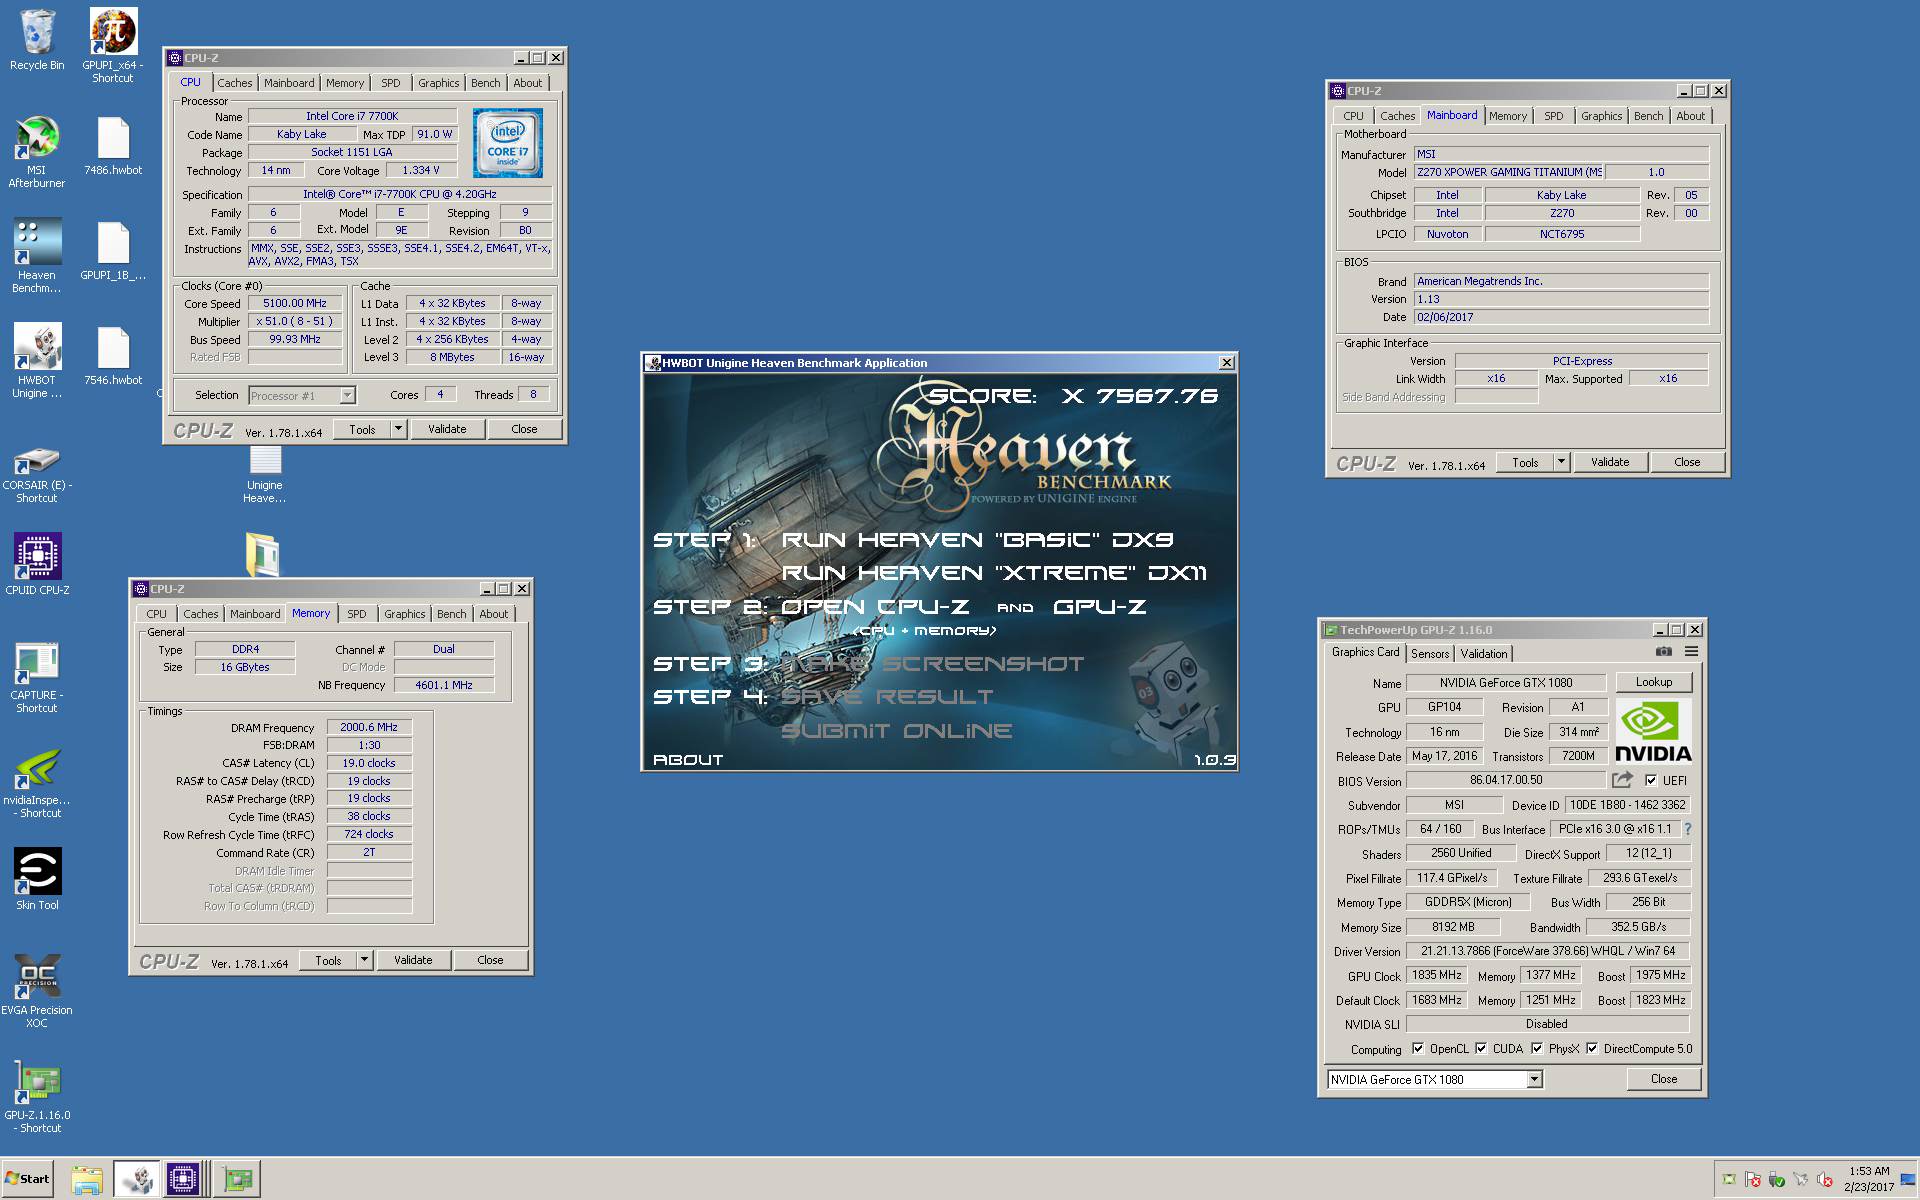Screen dimensions: 1920x1200
Task: Launch the CPUID CPU-Z desktop icon
Action: tap(37, 564)
